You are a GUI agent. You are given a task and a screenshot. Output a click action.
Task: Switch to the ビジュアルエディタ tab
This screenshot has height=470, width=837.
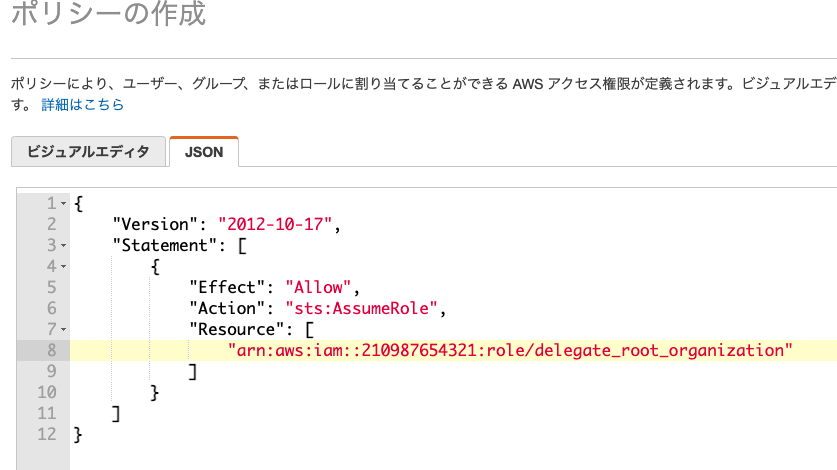click(88, 152)
